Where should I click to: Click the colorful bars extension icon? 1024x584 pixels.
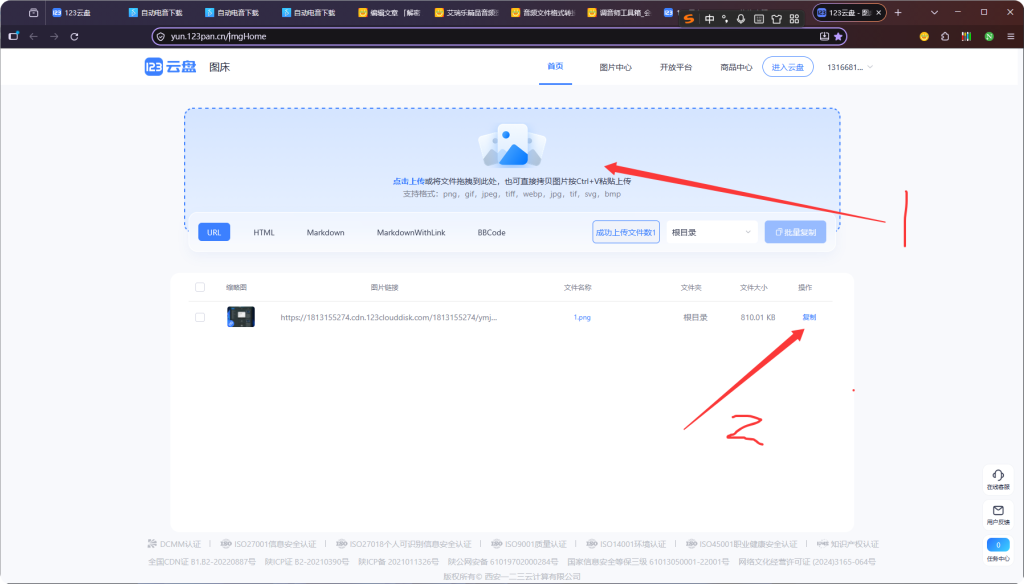tap(966, 37)
